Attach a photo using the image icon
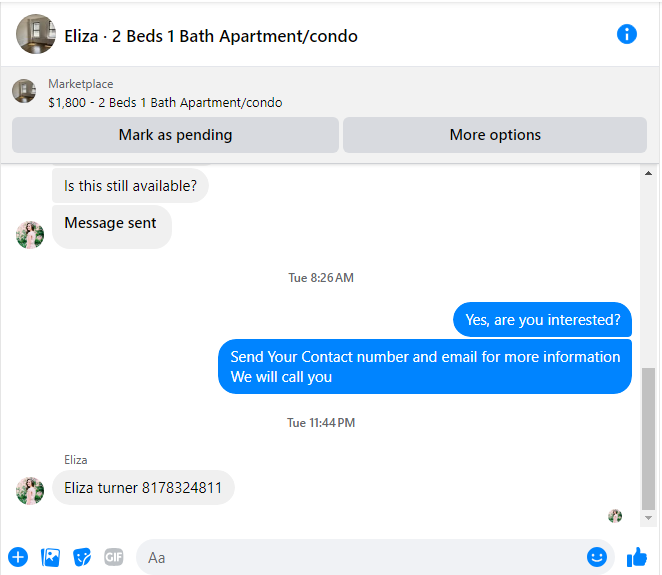Image resolution: width=662 pixels, height=575 pixels. [50, 557]
